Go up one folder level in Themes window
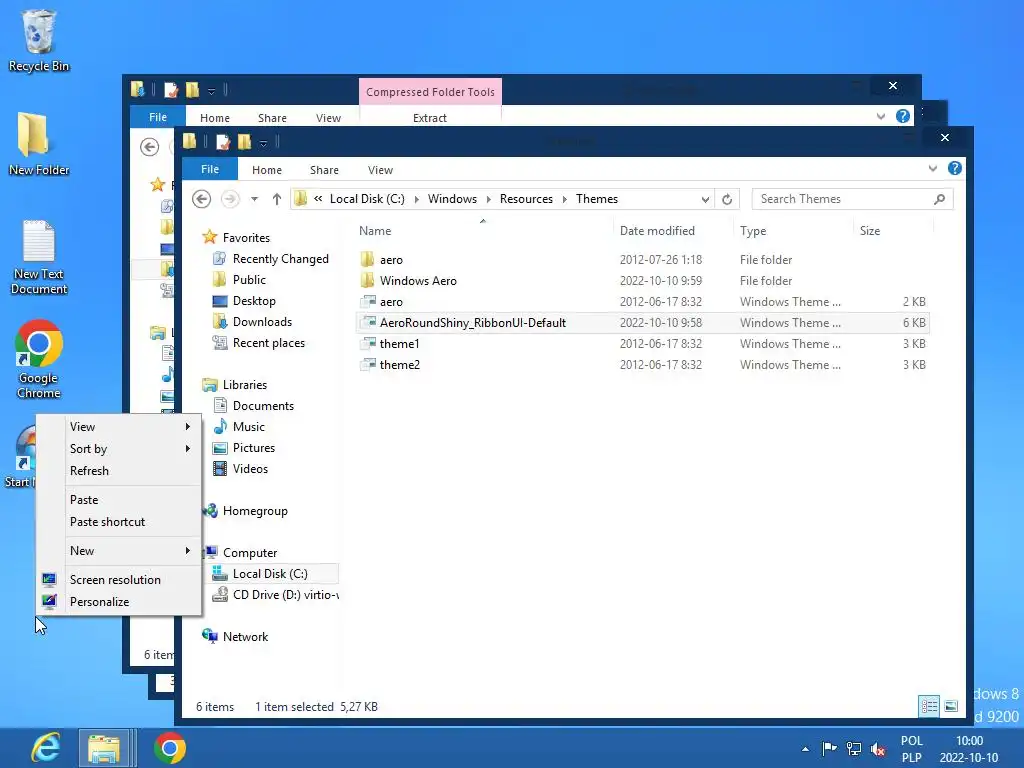 point(277,199)
